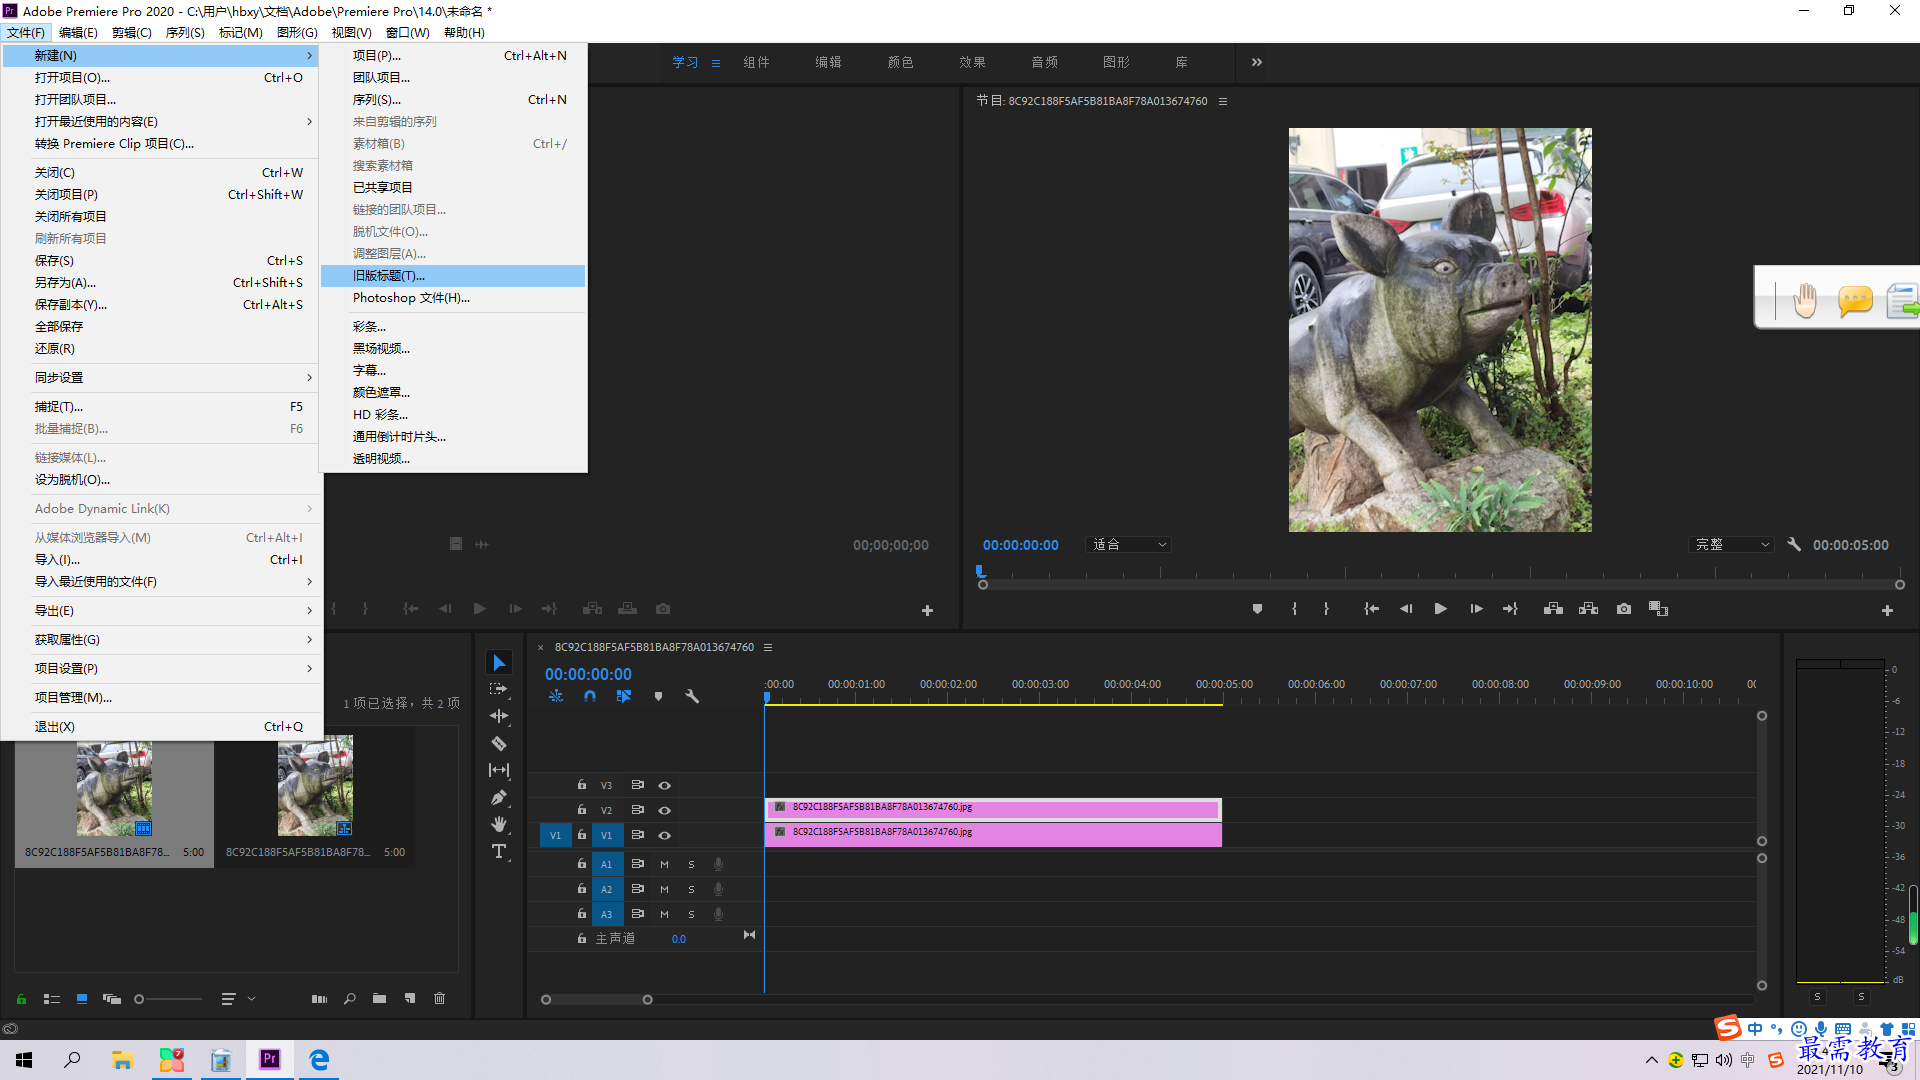Open comparison view in program monitor
The width and height of the screenshot is (1920, 1080).
pyautogui.click(x=1658, y=609)
